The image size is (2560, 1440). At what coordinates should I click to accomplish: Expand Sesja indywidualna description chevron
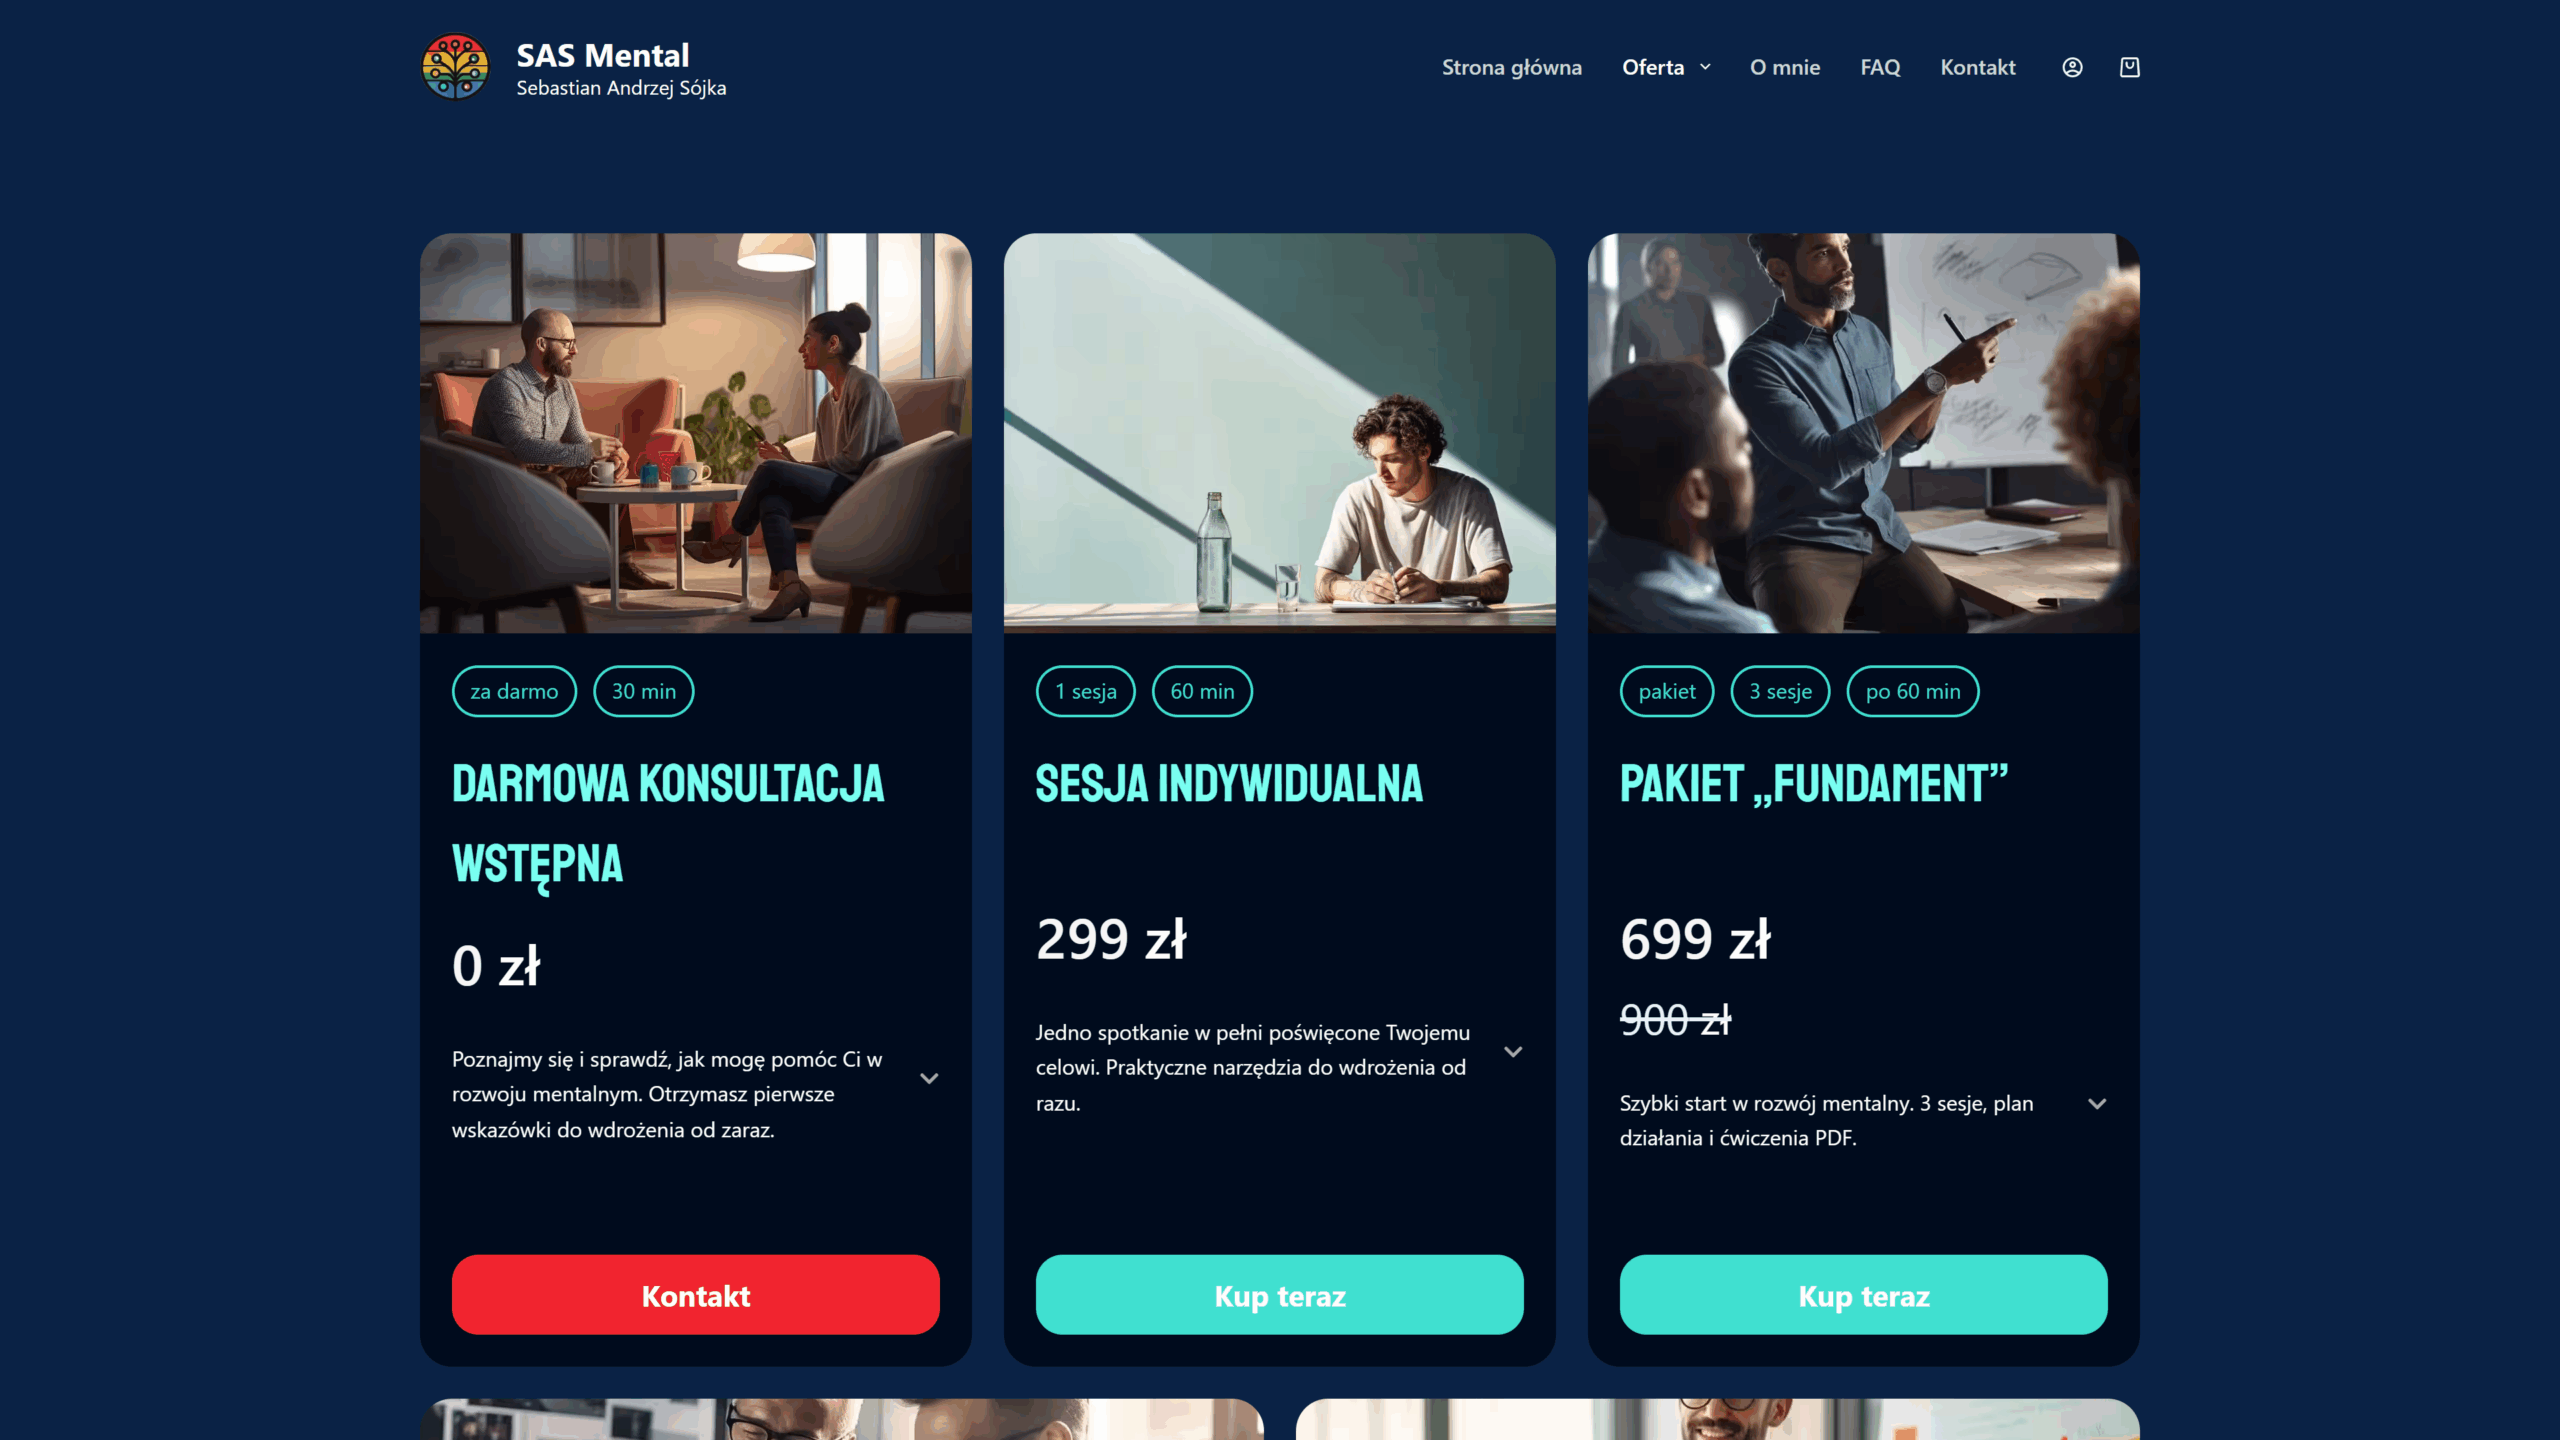(1513, 1051)
